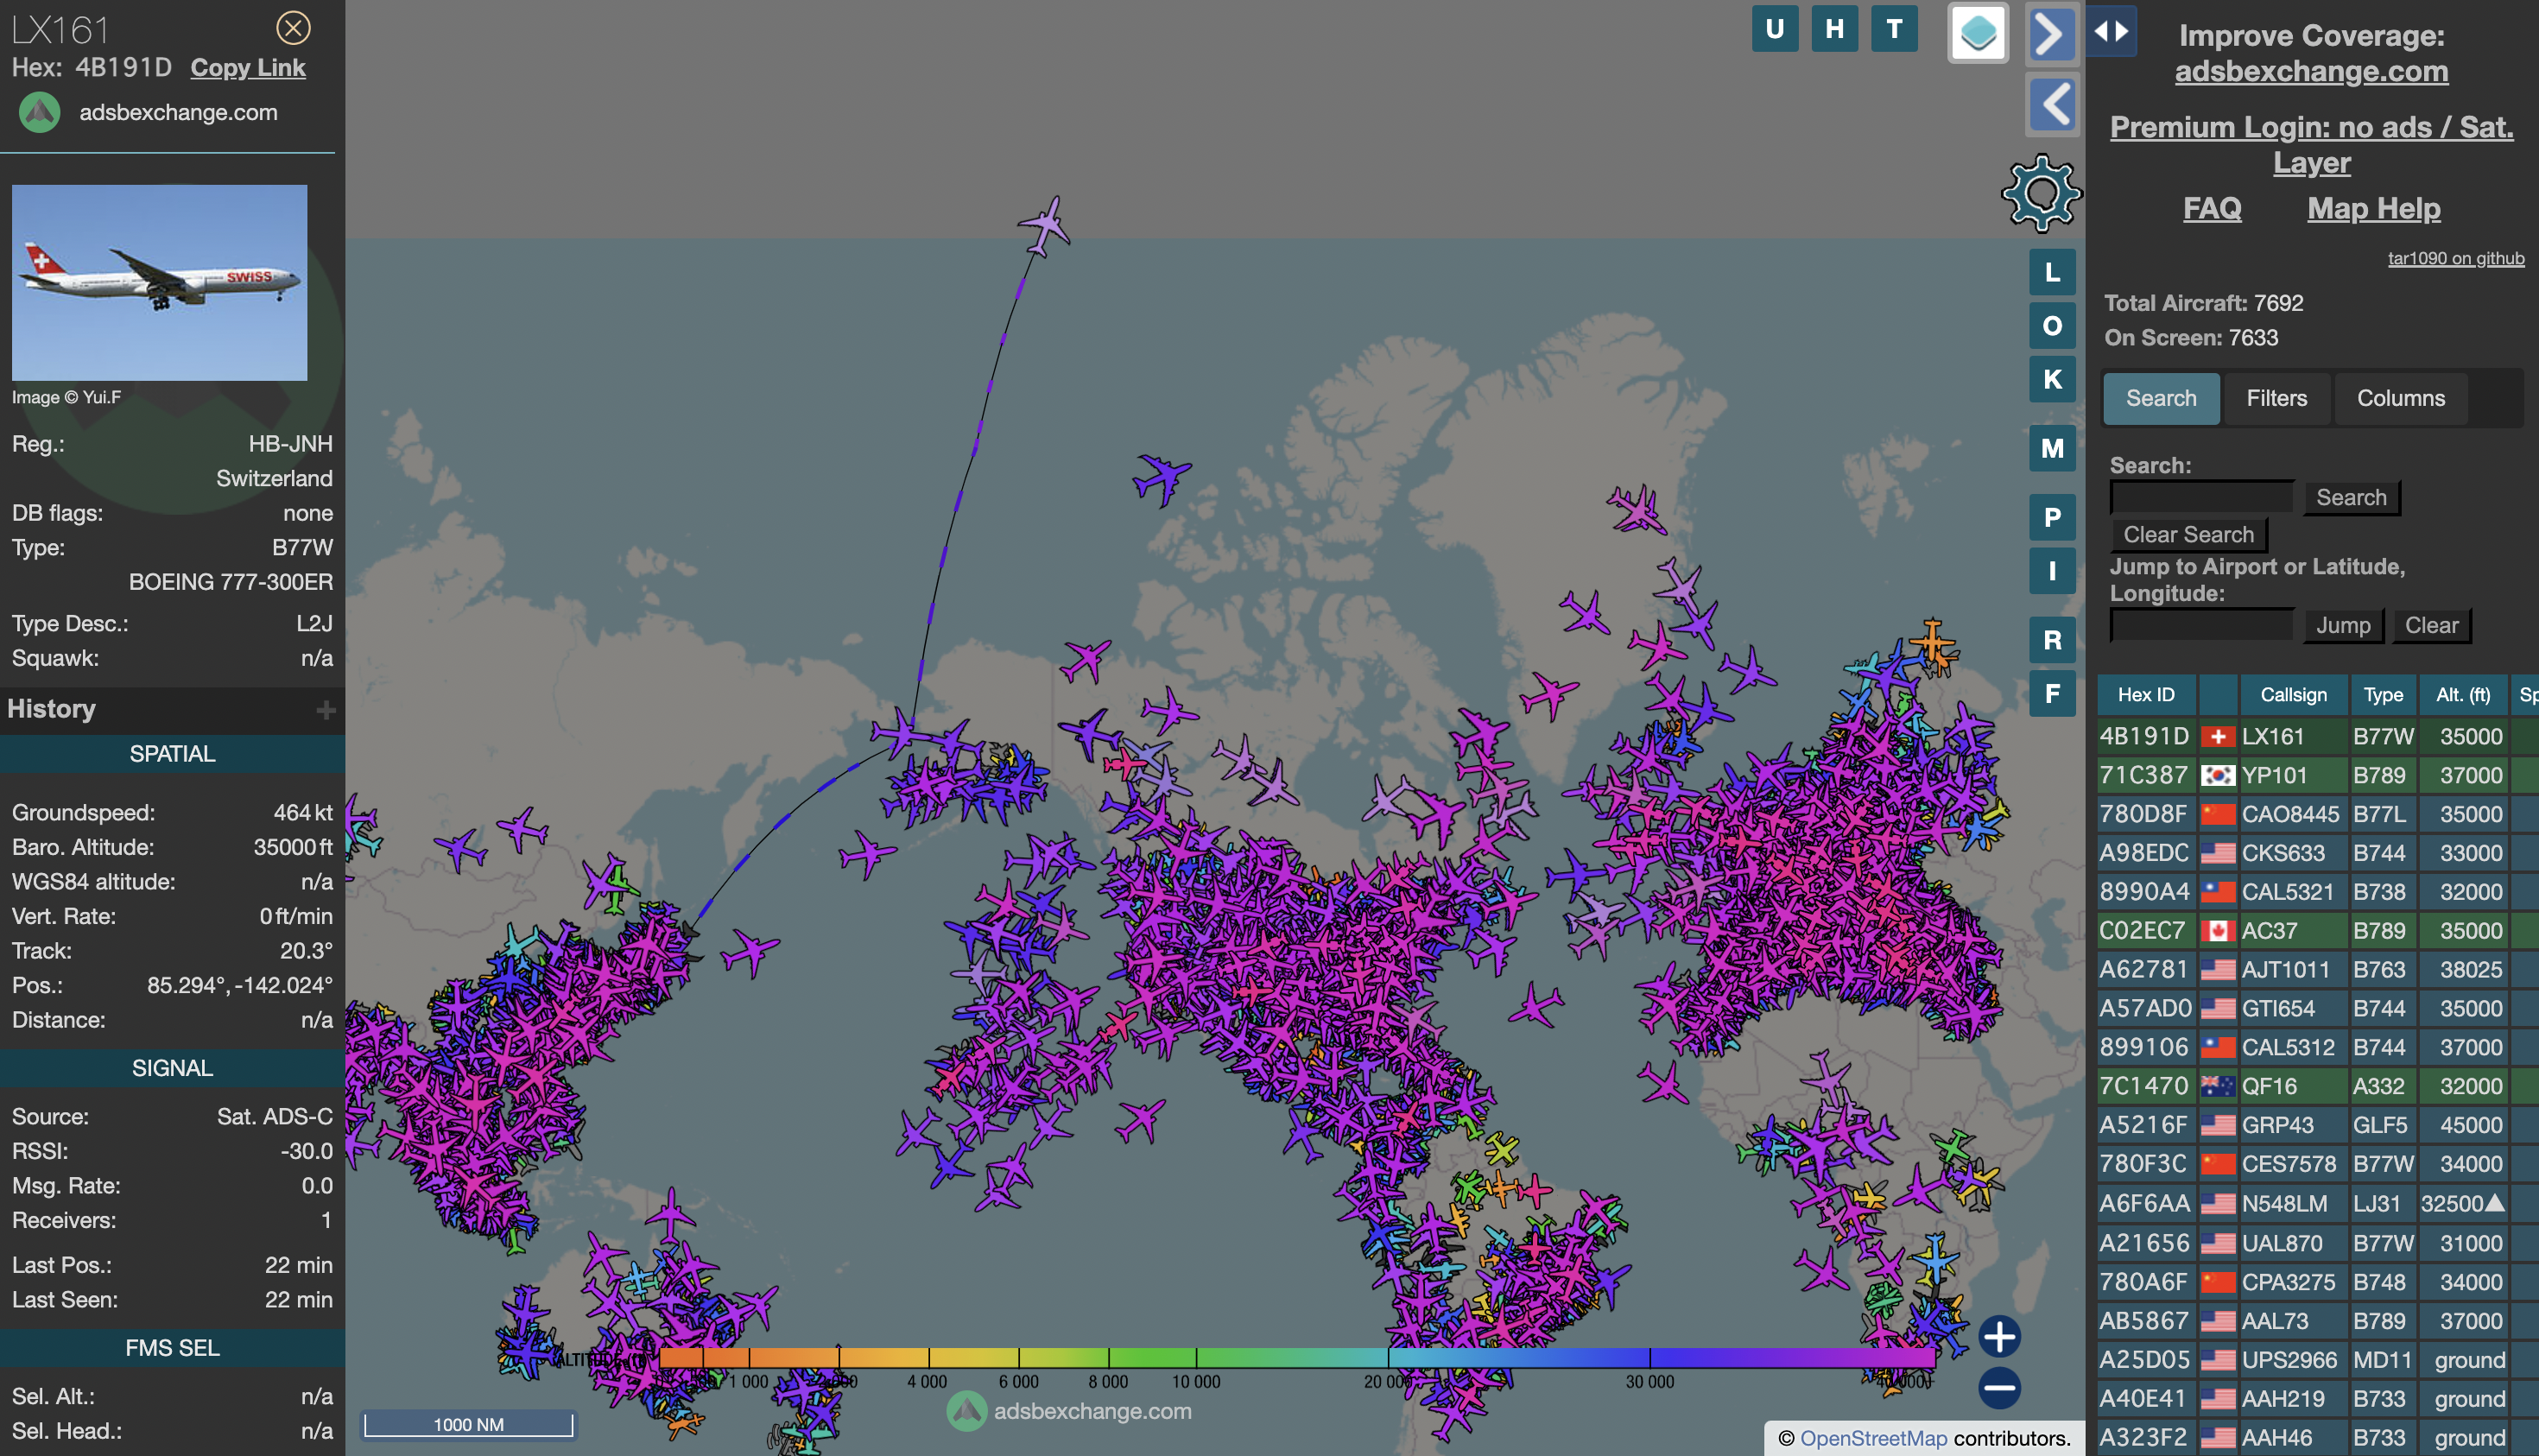2539x1456 pixels.
Task: Open adsbexchange.com Improve Coverage link
Action: [2311, 71]
